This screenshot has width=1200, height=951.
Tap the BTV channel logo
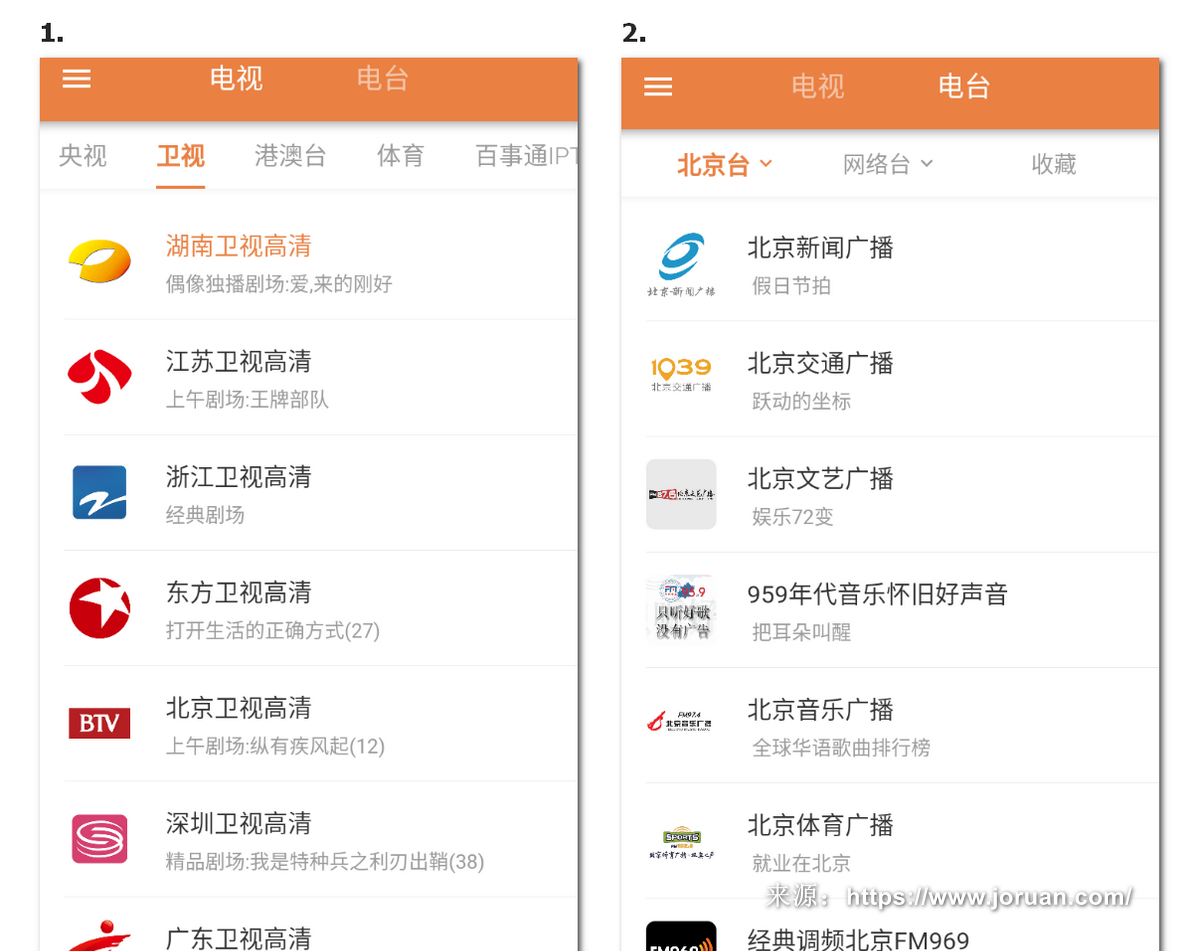[x=99, y=723]
